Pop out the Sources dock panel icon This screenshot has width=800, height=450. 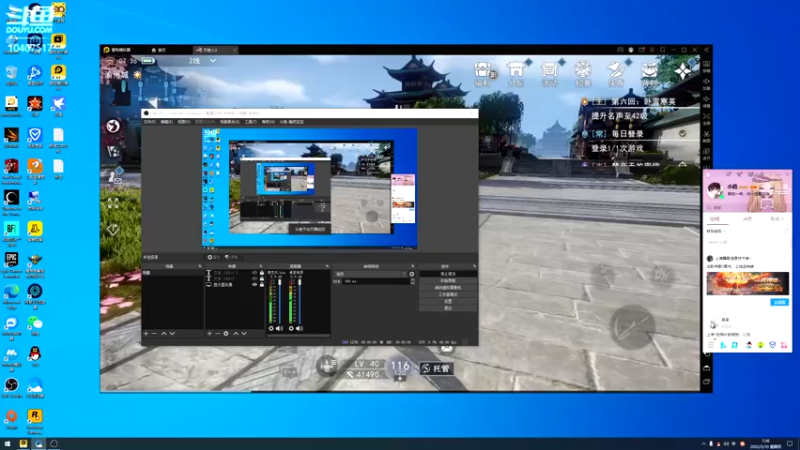[261, 266]
